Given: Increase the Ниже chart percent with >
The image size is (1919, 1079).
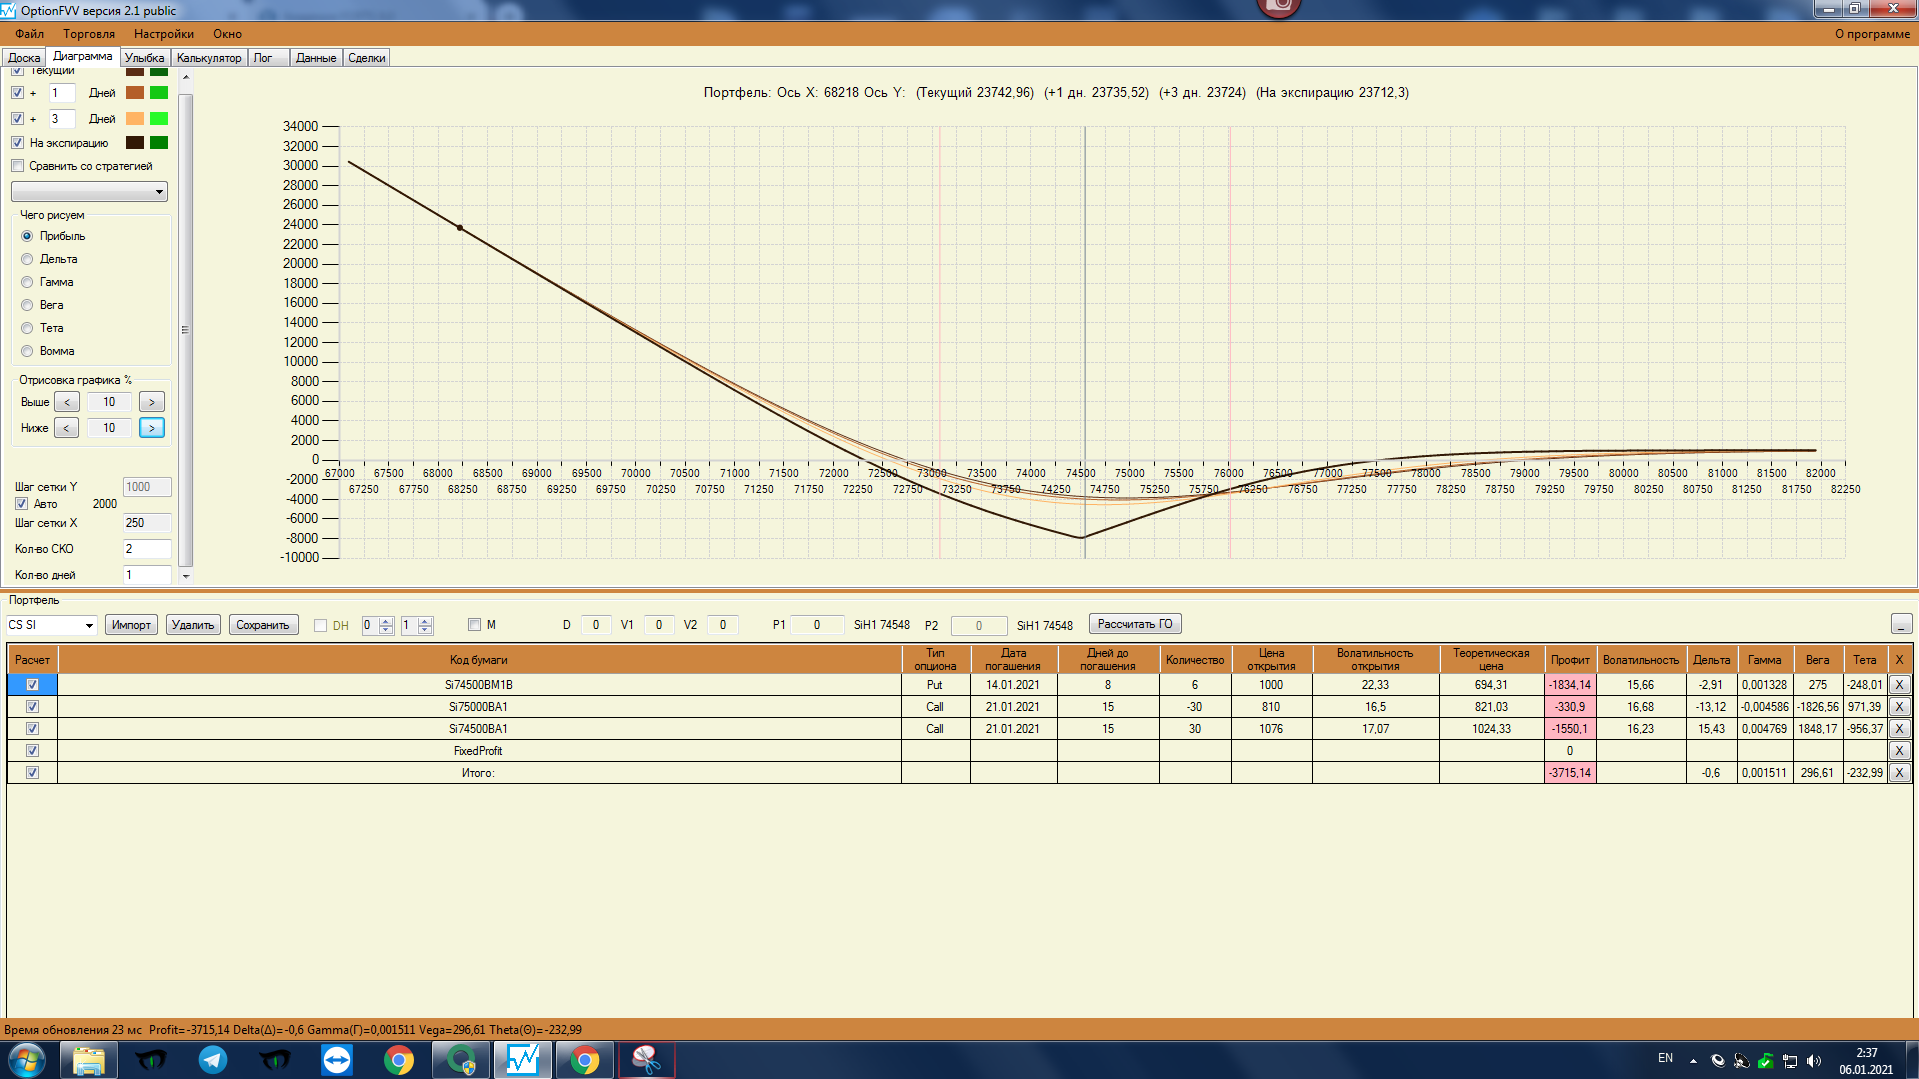Looking at the screenshot, I should tap(152, 428).
